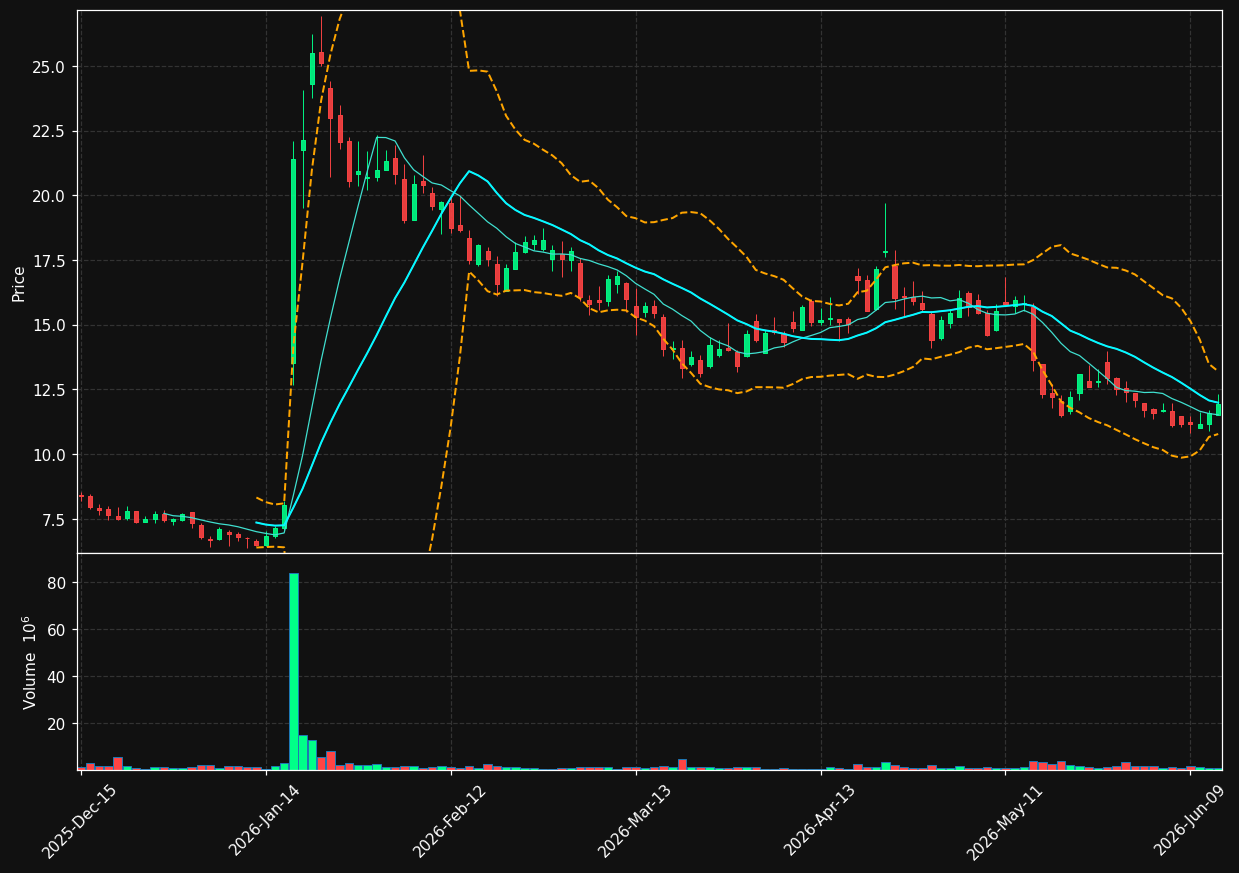The image size is (1239, 873).
Task: Click the large green January breakout candlestick
Action: pyautogui.click(x=294, y=261)
